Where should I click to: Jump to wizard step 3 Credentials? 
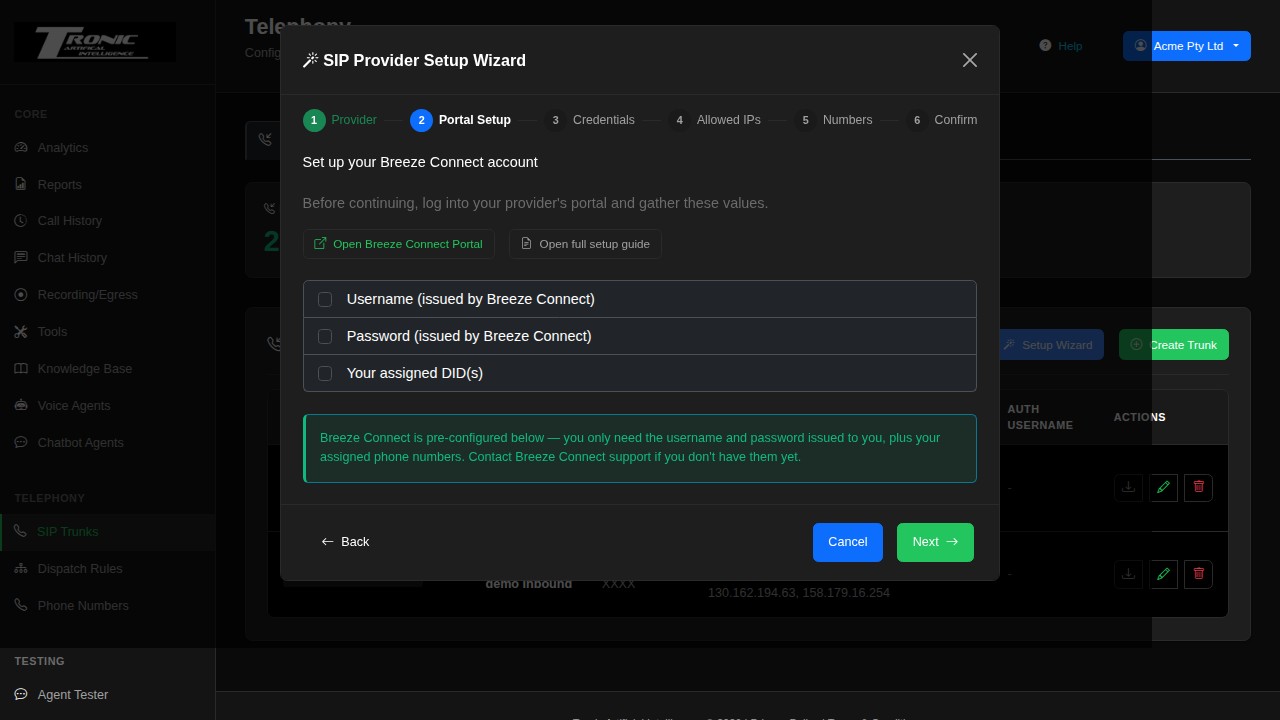pyautogui.click(x=589, y=120)
